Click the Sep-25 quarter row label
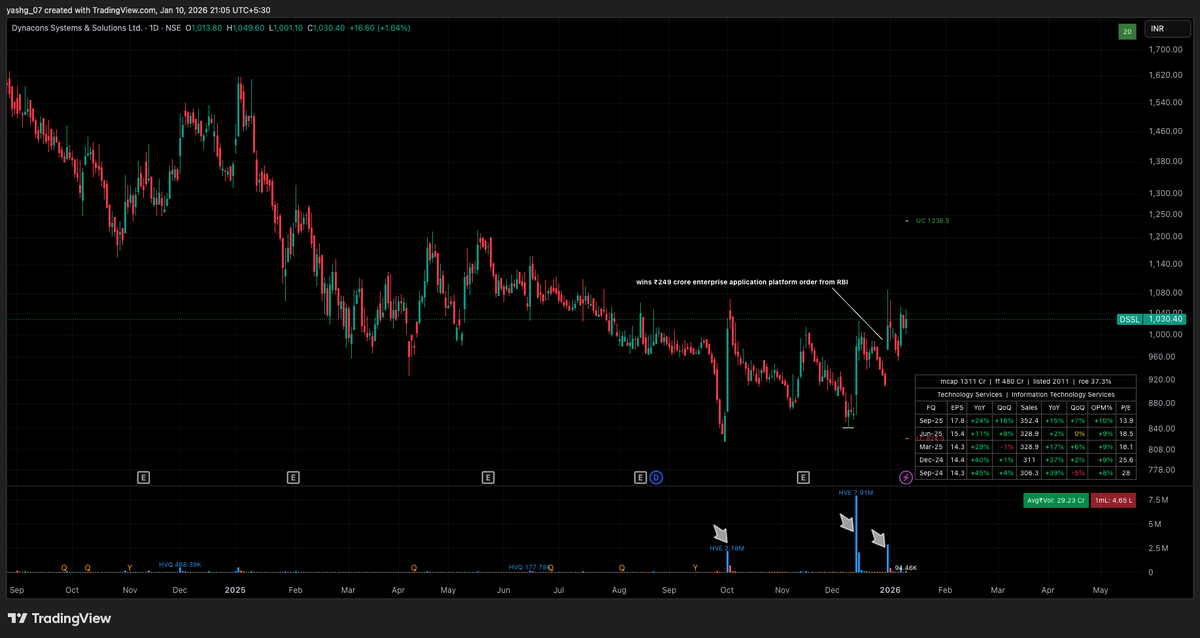1200x638 pixels. 931,421
